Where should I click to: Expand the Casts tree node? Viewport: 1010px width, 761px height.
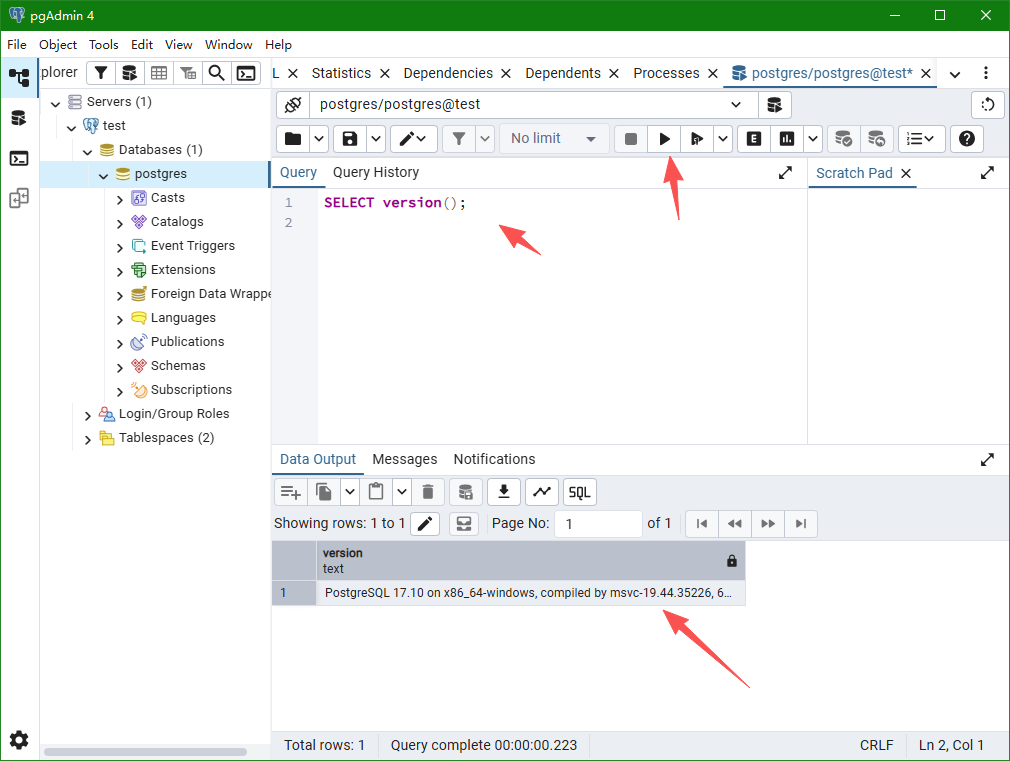[120, 199]
